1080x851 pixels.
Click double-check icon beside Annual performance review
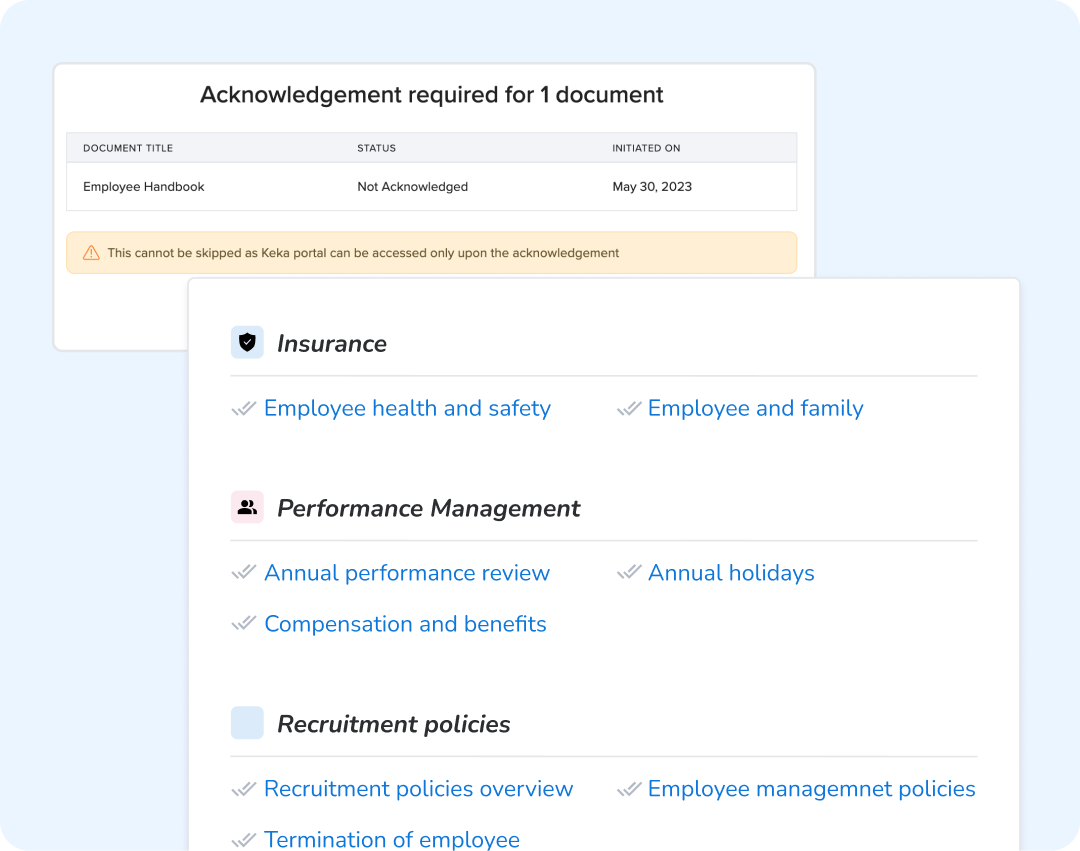244,572
